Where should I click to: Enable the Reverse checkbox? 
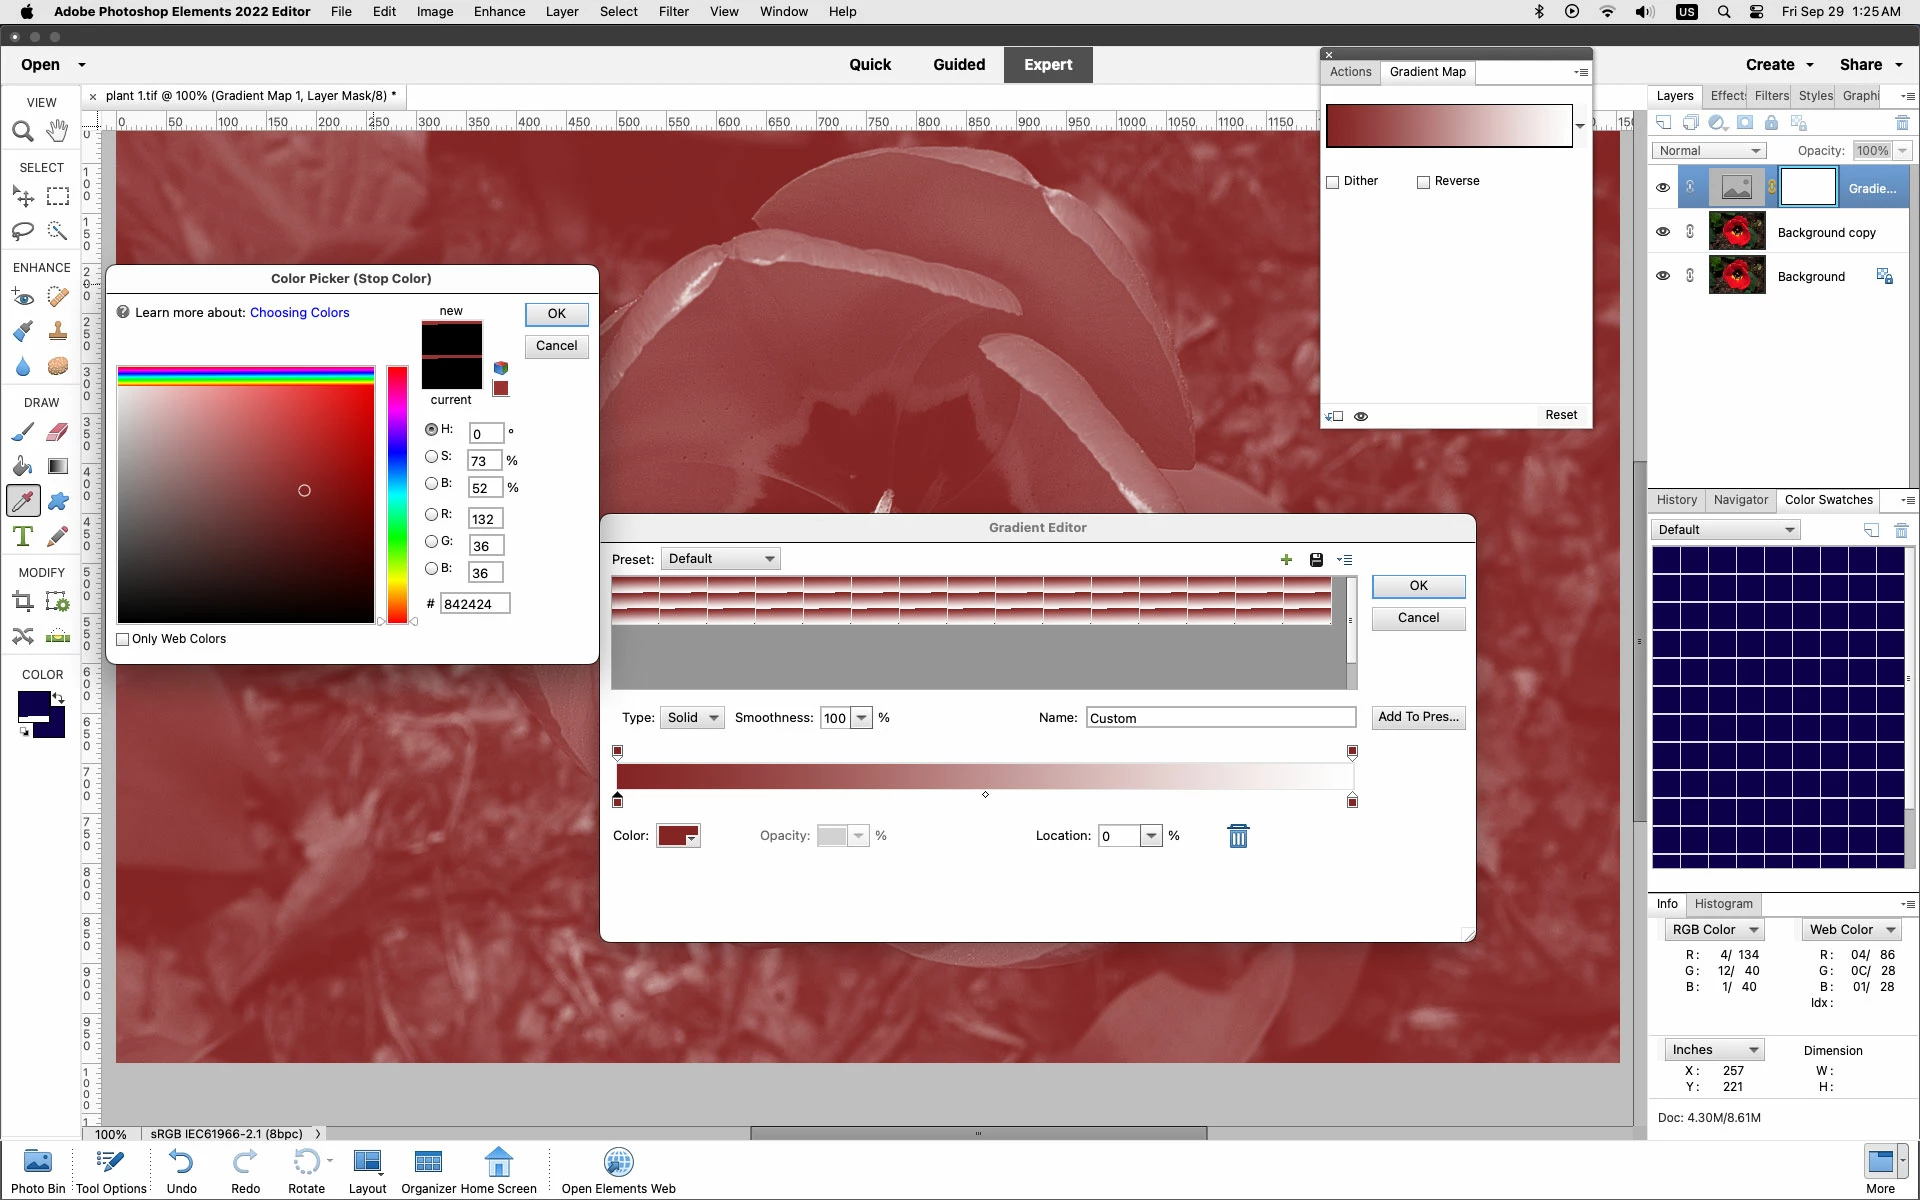click(1423, 182)
